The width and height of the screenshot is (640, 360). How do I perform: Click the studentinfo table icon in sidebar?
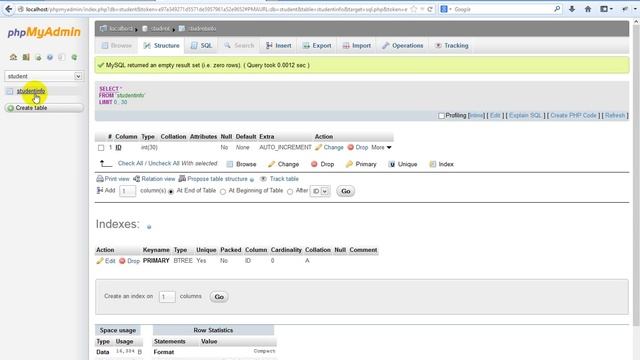pyautogui.click(x=10, y=91)
